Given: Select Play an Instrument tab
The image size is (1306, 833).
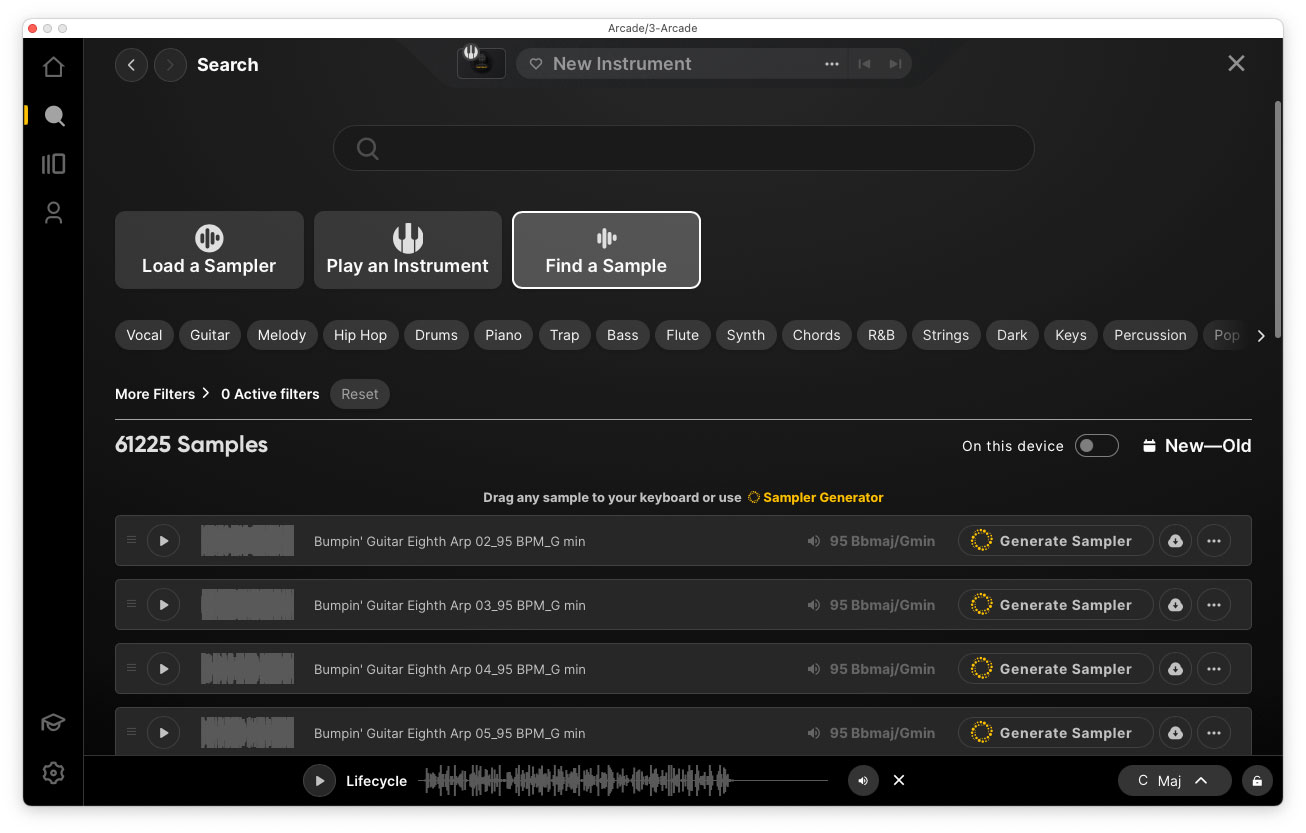Looking at the screenshot, I should 408,250.
